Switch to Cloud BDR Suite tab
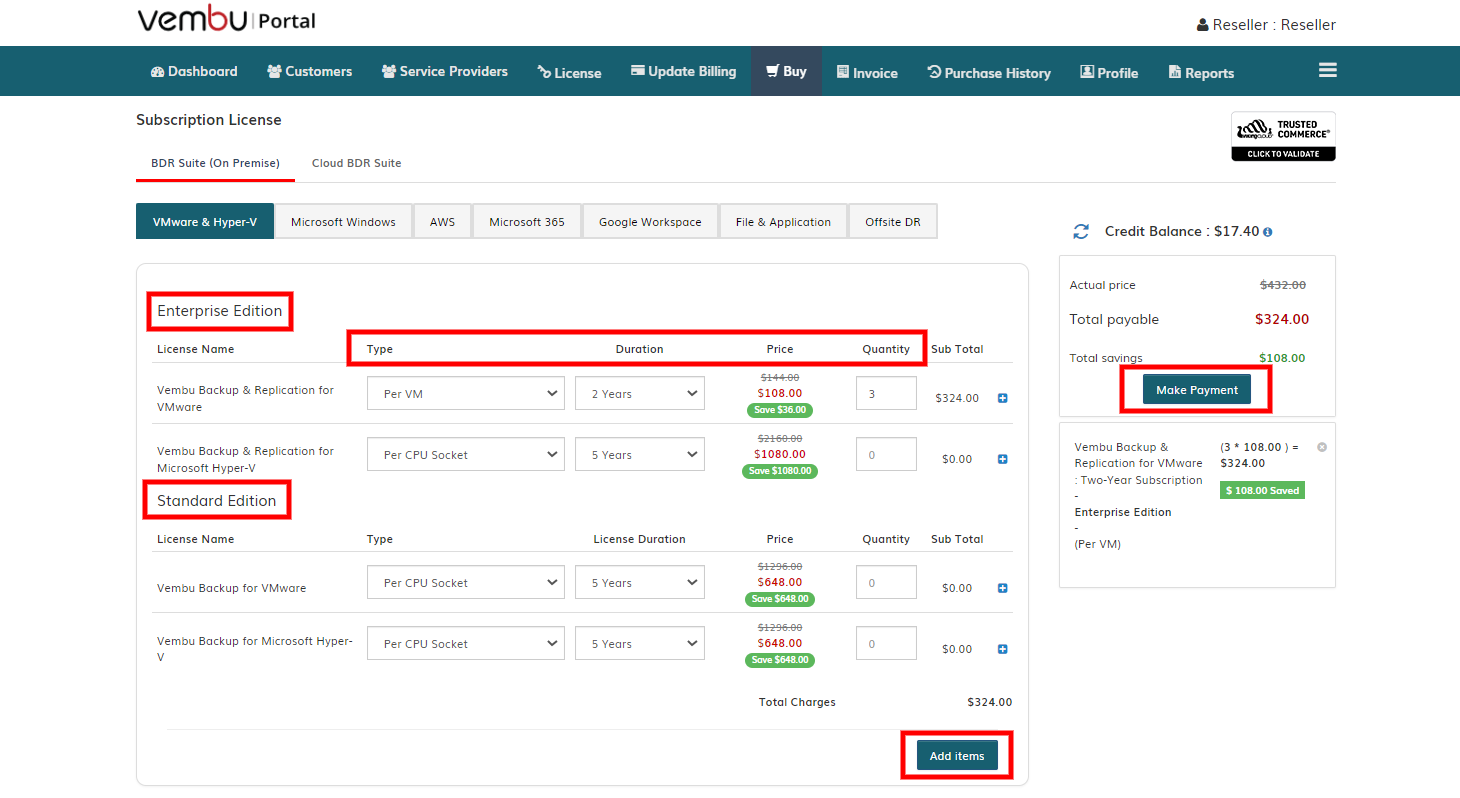Image resolution: width=1460 pixels, height=798 pixels. (x=356, y=163)
